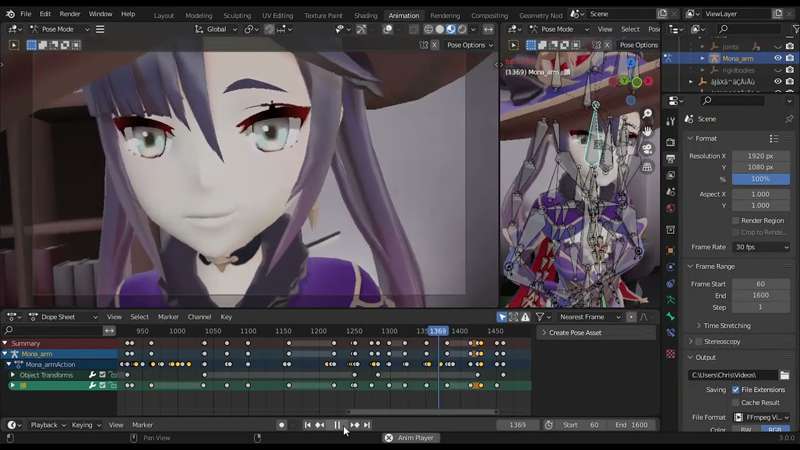Screen dimensions: 800x450
Task: Open the Channel menu in Dope Sheet
Action: coord(199,317)
